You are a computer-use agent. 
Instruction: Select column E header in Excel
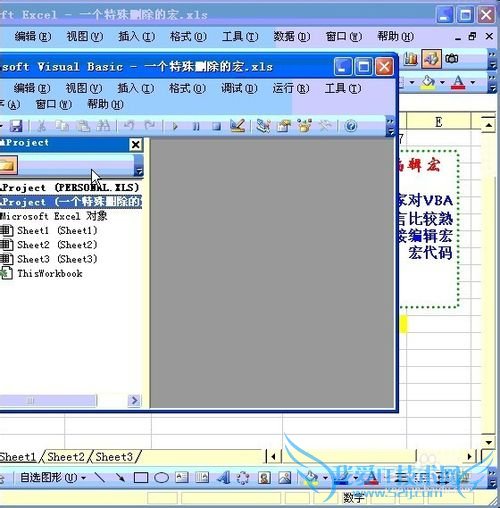point(439,122)
